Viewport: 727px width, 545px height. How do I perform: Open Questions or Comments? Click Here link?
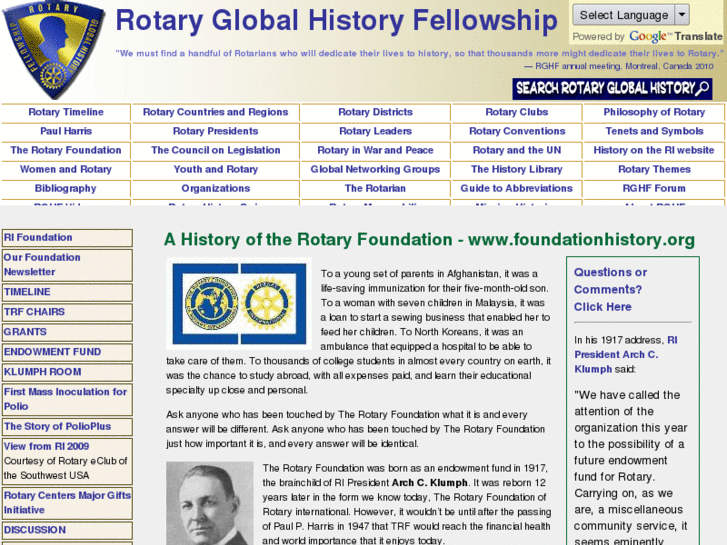(x=610, y=289)
